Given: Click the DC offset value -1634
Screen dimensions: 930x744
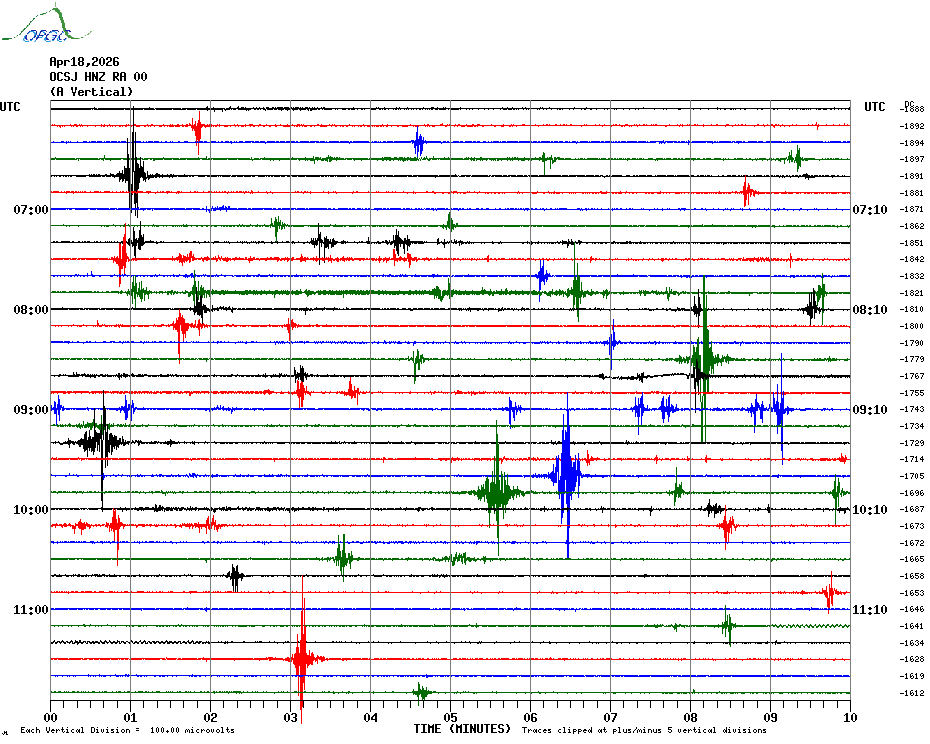Looking at the screenshot, I should (x=912, y=643).
